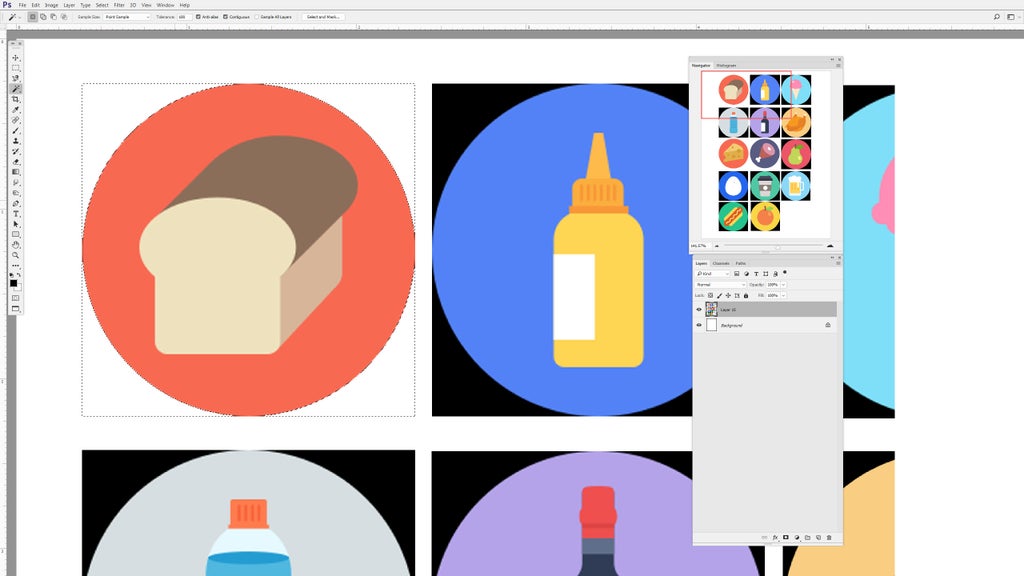Select the Blur tool
Screen dimensions: 1024x576
[x=16, y=183]
